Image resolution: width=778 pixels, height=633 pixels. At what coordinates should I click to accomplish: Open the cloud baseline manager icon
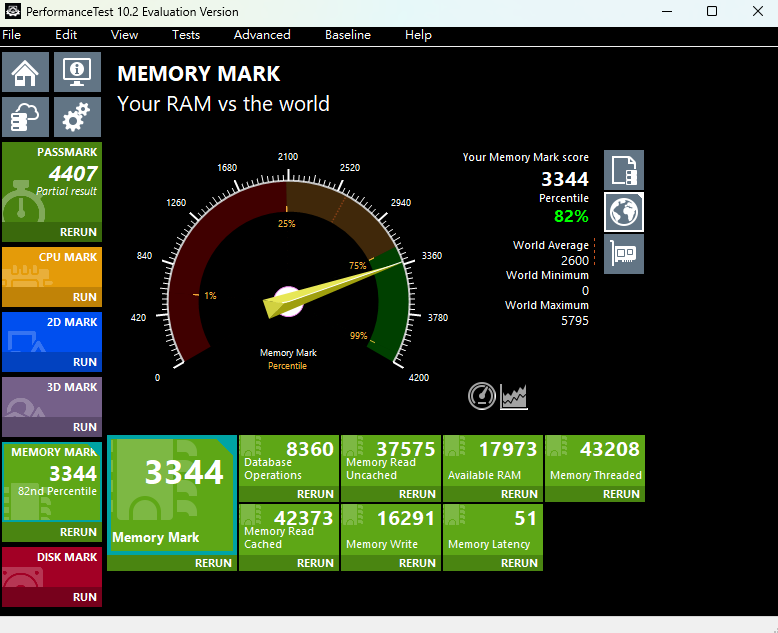coord(25,117)
